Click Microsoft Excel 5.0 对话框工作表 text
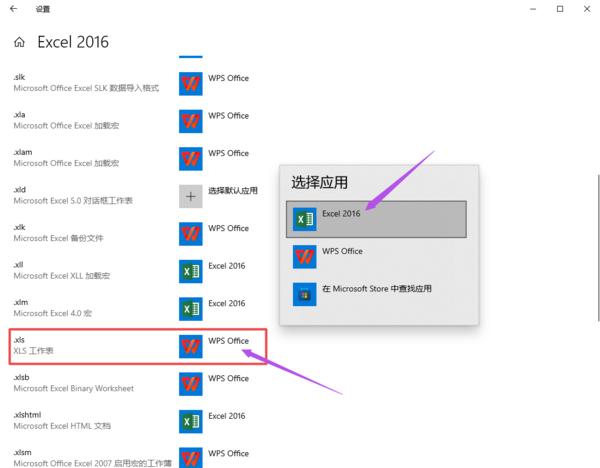This screenshot has width=600, height=468. 73,201
